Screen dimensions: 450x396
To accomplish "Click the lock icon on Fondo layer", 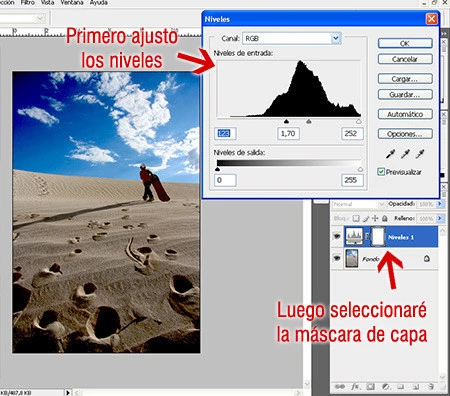I will click(x=427, y=258).
